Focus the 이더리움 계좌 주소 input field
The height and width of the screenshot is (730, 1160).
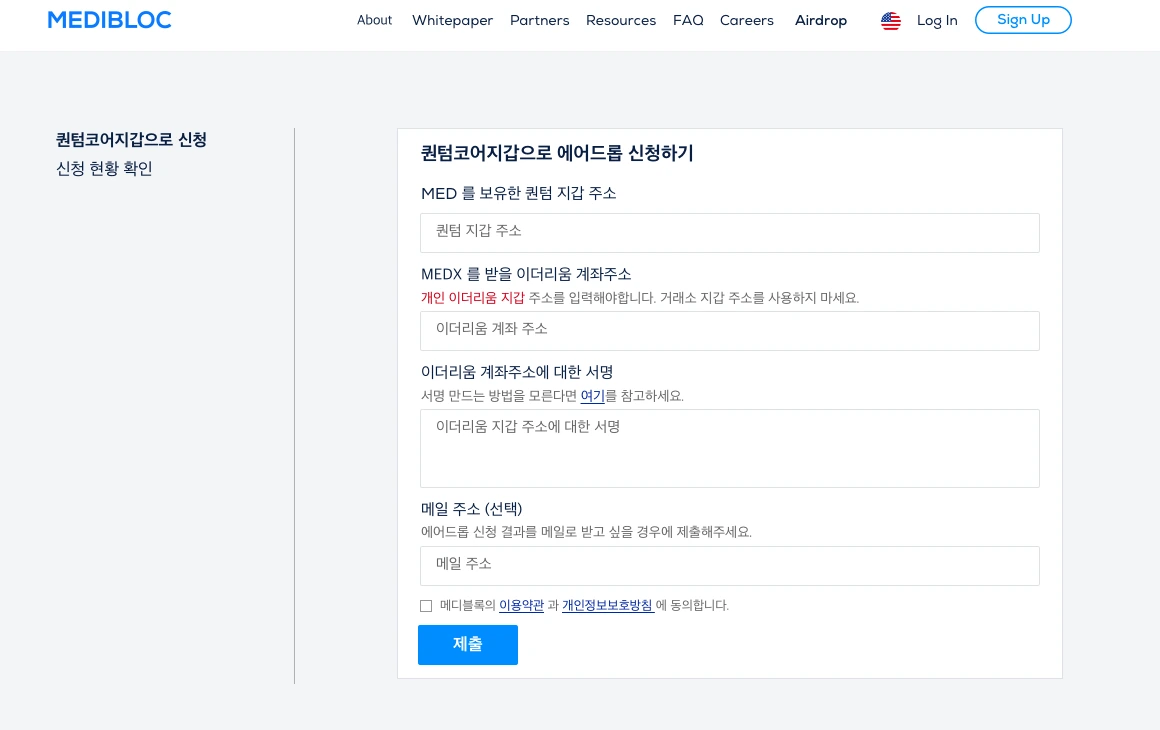click(x=729, y=331)
